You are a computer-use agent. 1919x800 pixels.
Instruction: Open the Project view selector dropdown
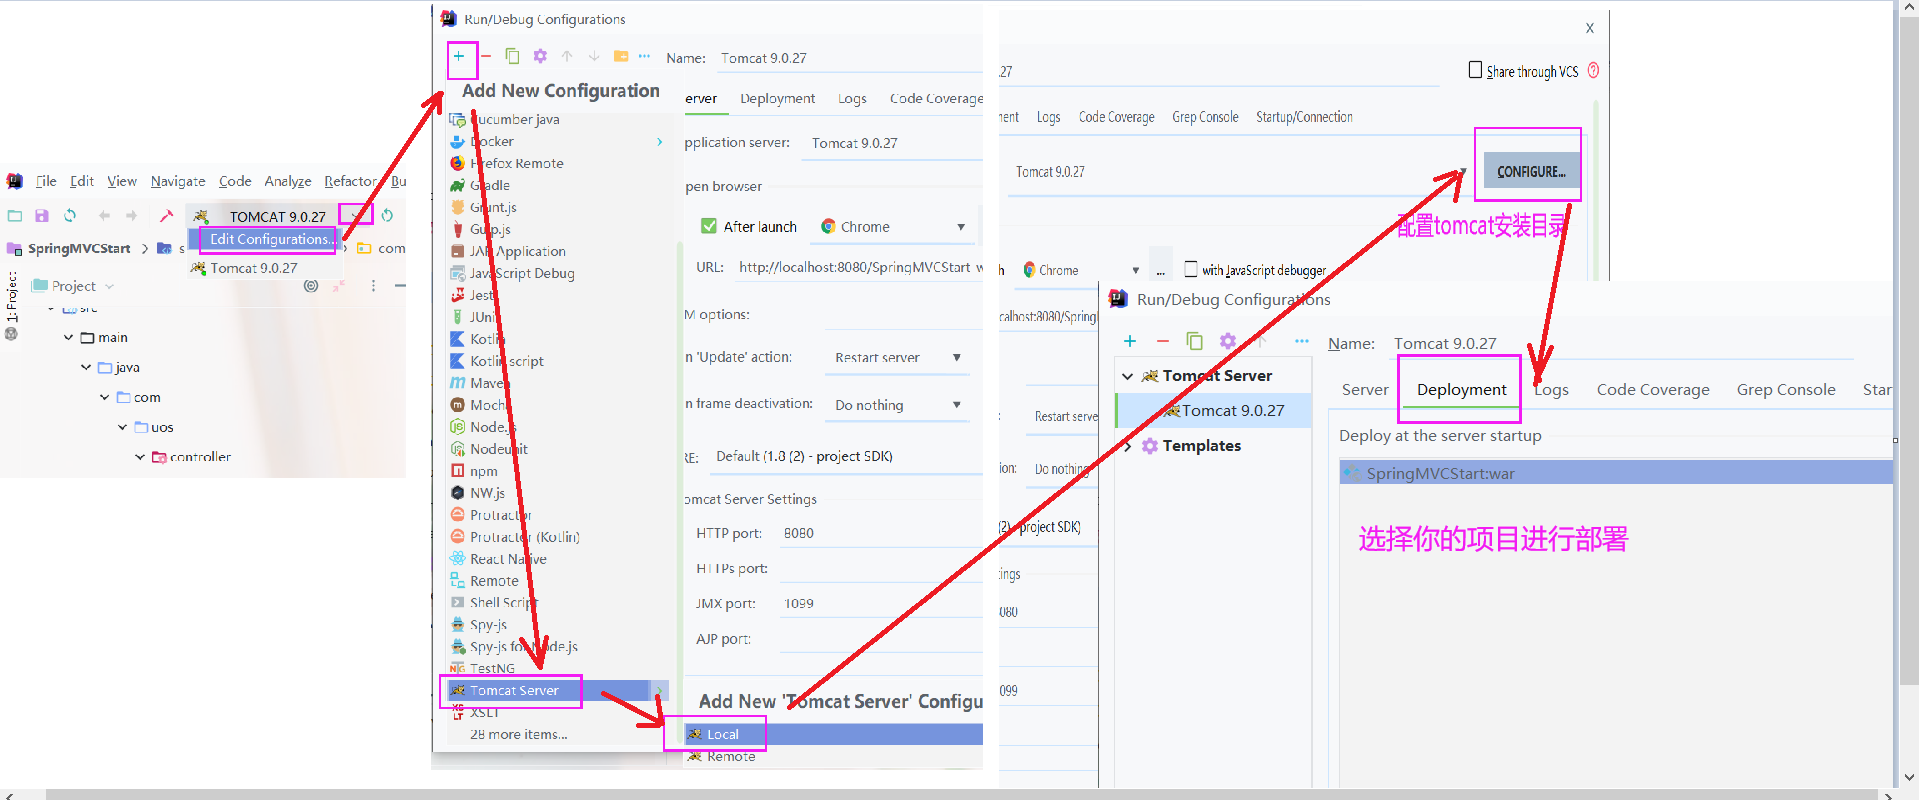point(109,287)
